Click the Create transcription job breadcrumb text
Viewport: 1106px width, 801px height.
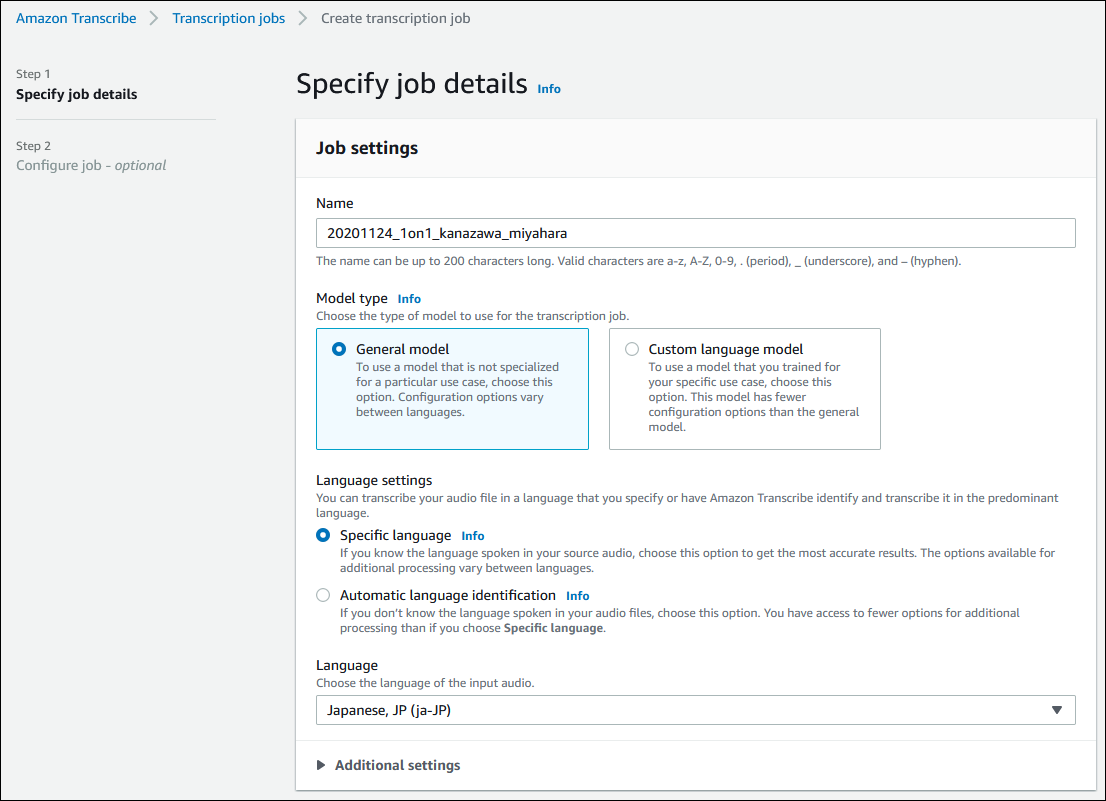pos(396,18)
